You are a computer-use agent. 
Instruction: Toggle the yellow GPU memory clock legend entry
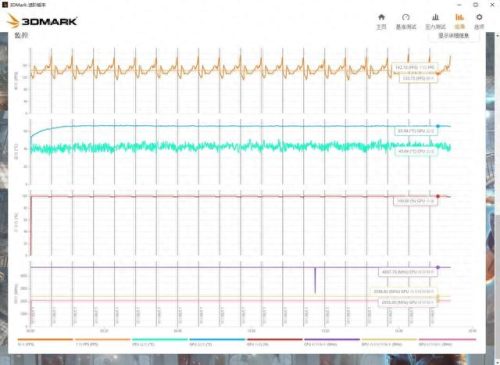(389, 342)
